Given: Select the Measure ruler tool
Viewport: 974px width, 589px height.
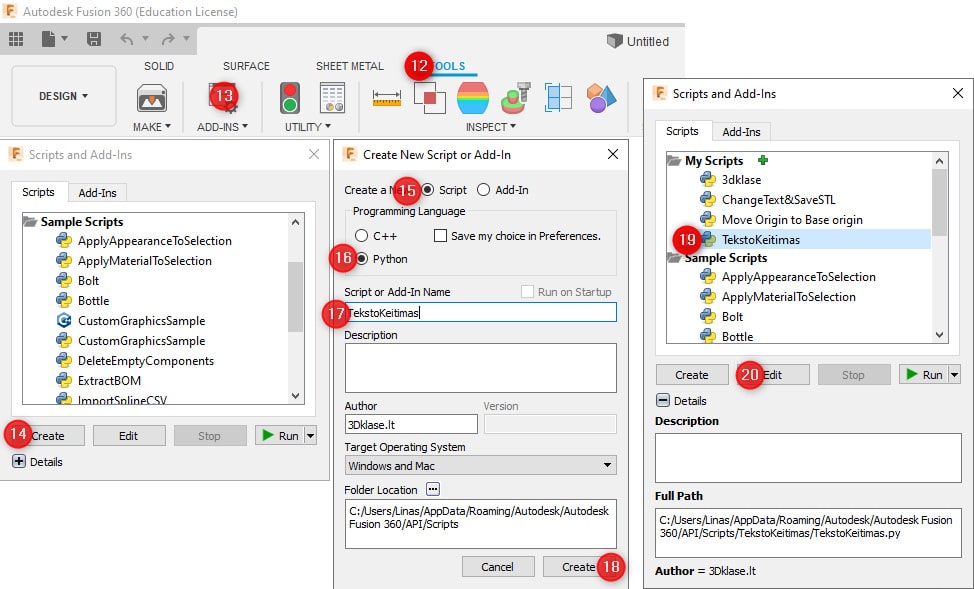Looking at the screenshot, I should pyautogui.click(x=386, y=98).
